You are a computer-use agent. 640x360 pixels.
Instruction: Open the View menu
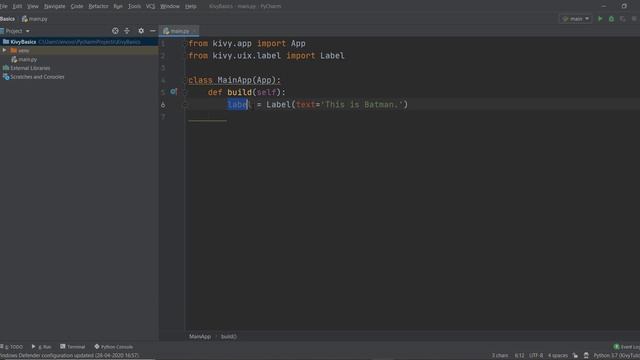(33, 6)
